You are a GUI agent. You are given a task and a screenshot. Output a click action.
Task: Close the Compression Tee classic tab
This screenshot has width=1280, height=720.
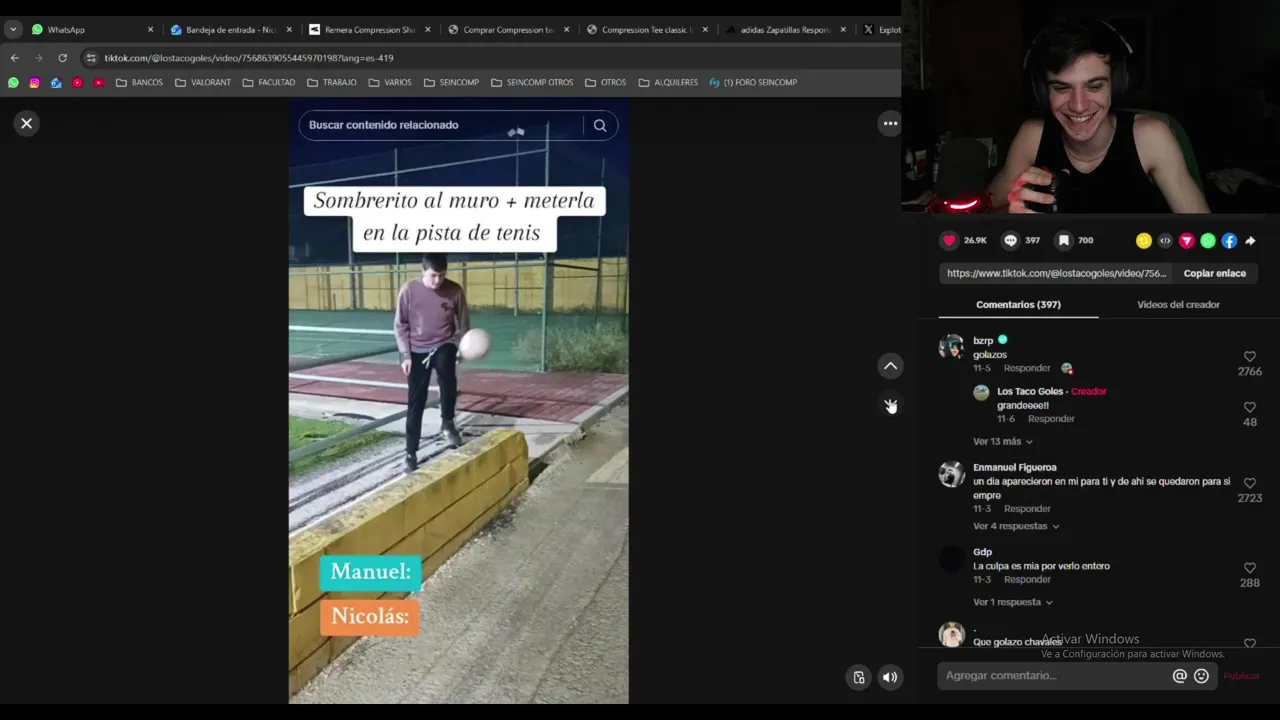[705, 30]
